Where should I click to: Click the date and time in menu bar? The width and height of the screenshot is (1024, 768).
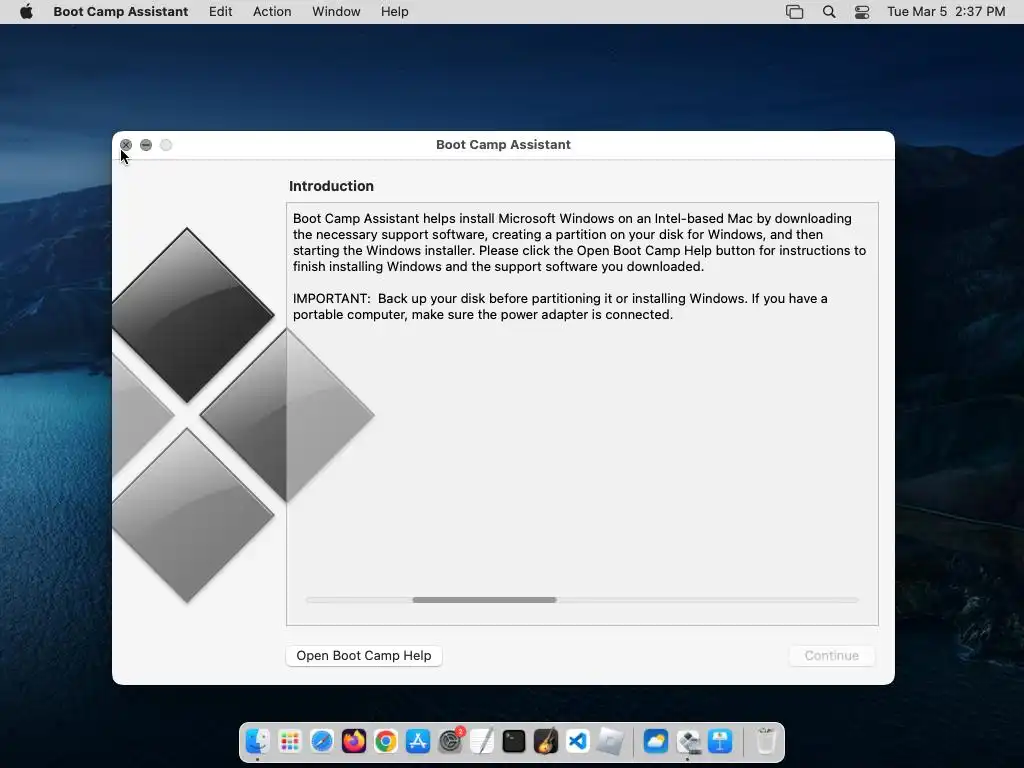coord(946,11)
